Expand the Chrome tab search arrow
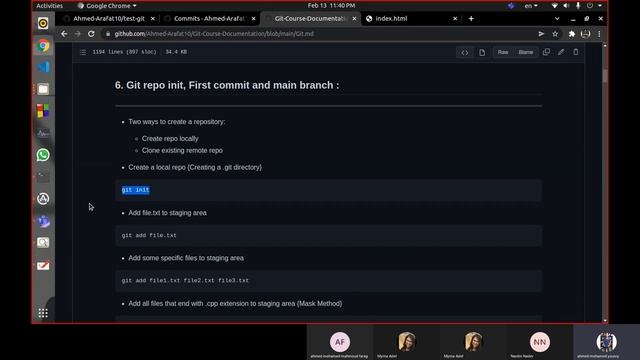 point(557,18)
